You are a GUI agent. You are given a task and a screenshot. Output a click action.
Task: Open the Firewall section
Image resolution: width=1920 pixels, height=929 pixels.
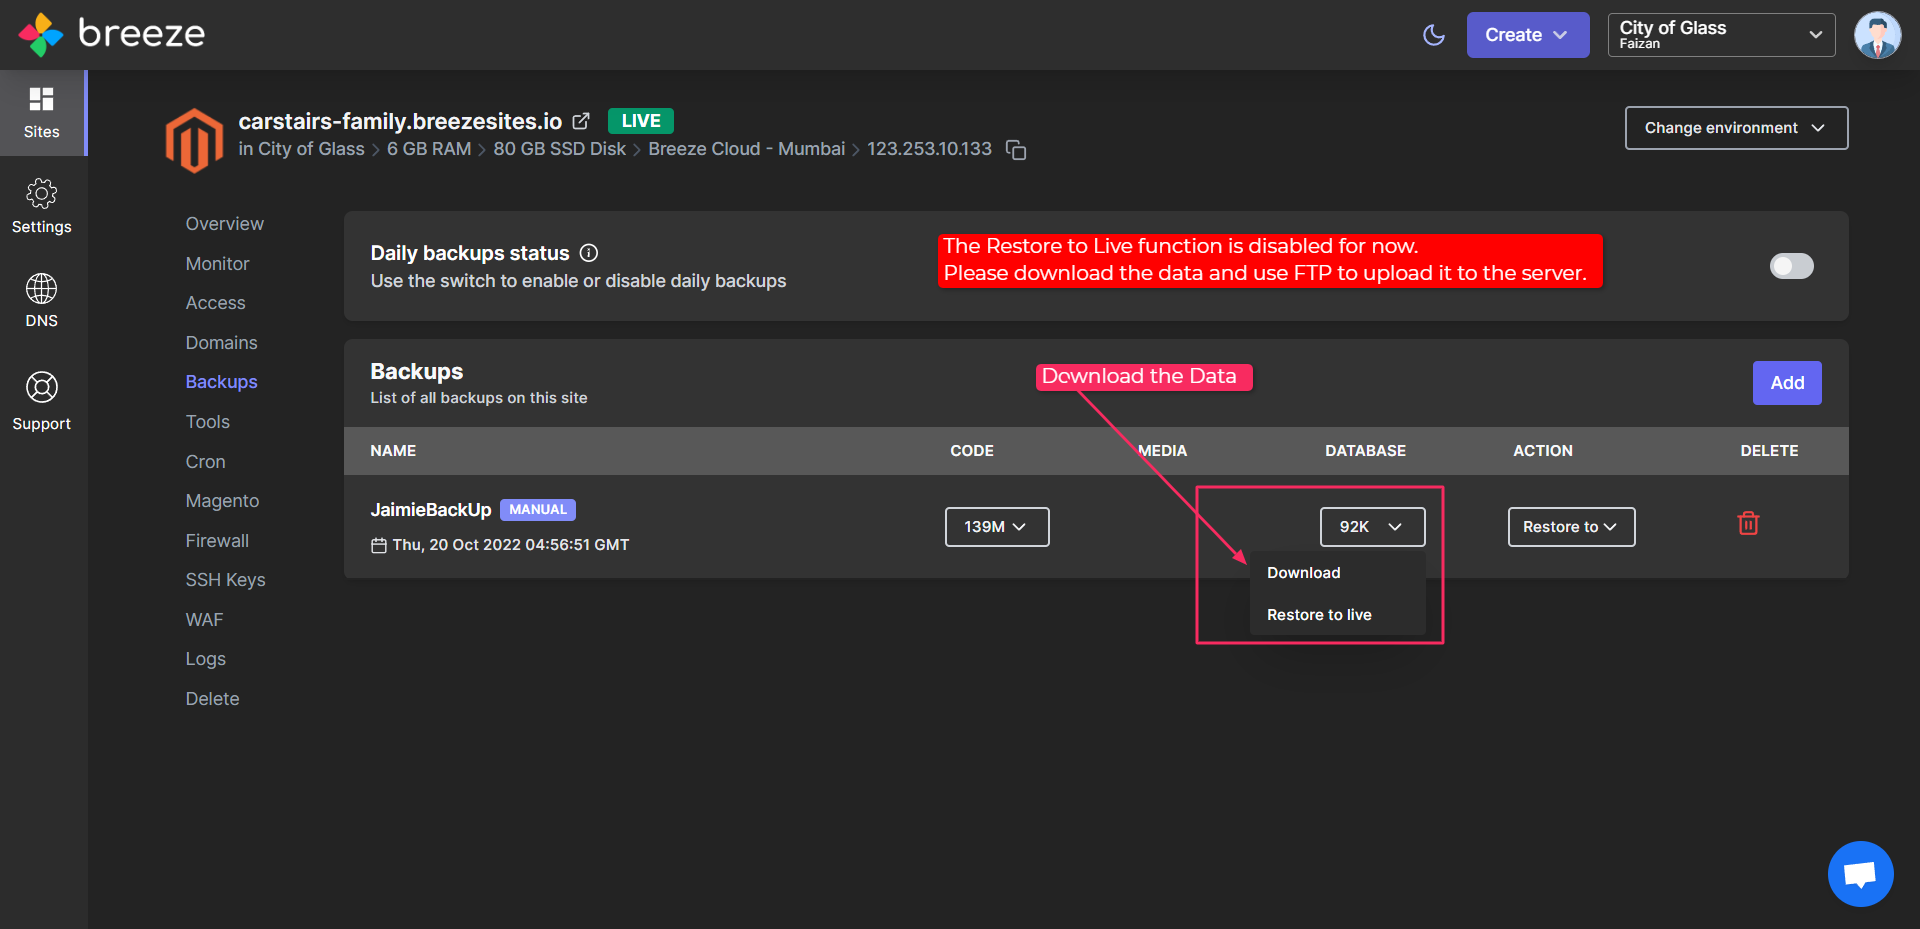(x=217, y=541)
